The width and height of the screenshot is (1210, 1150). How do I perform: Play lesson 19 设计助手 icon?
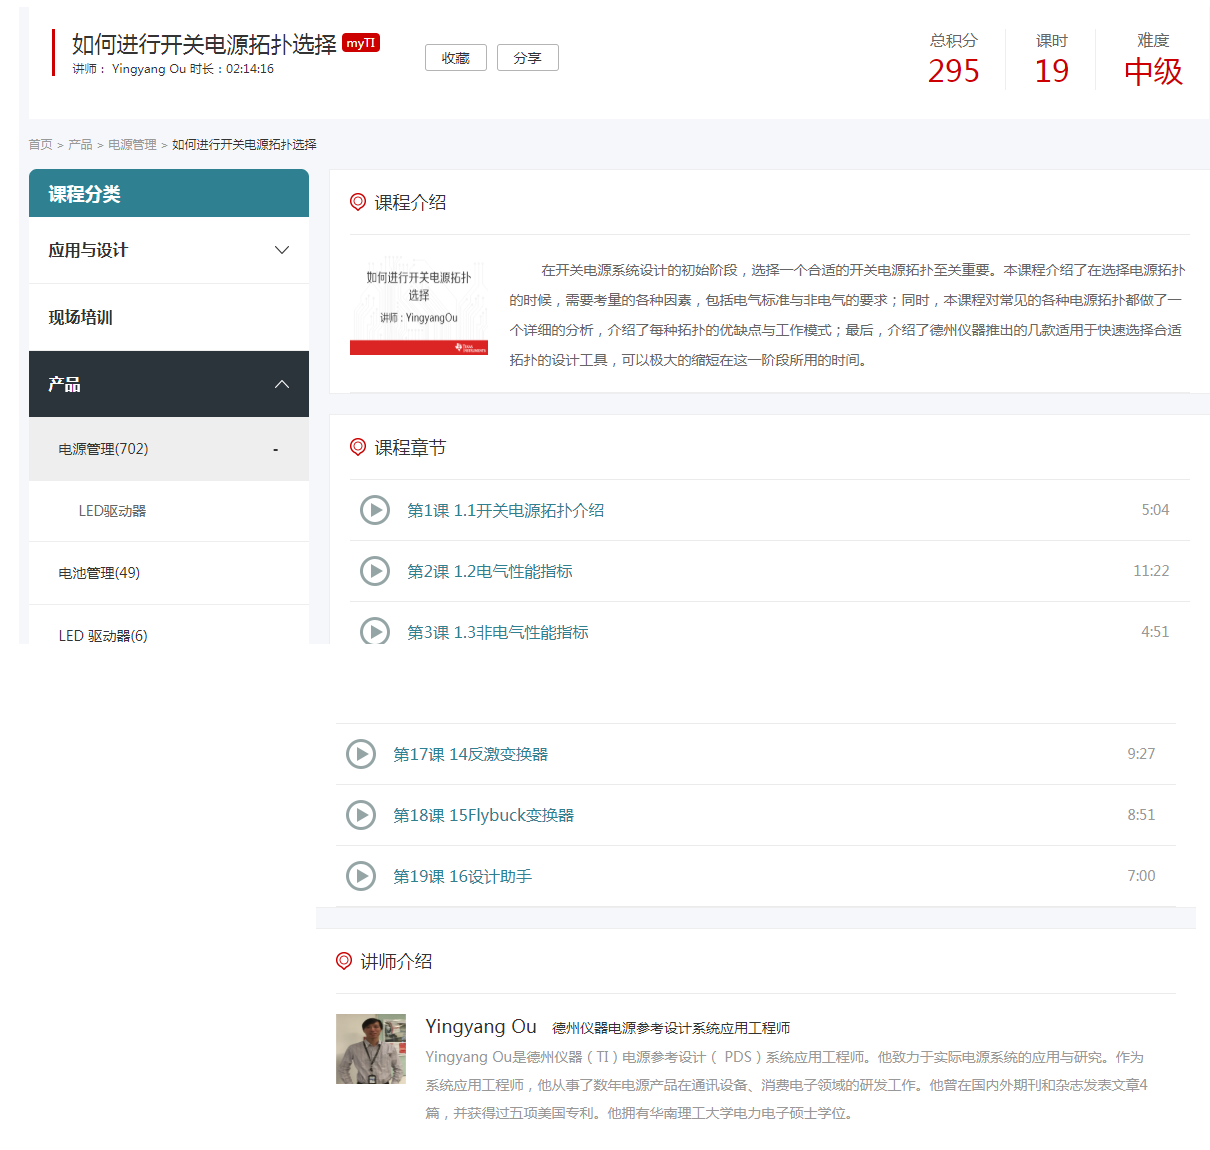(361, 876)
